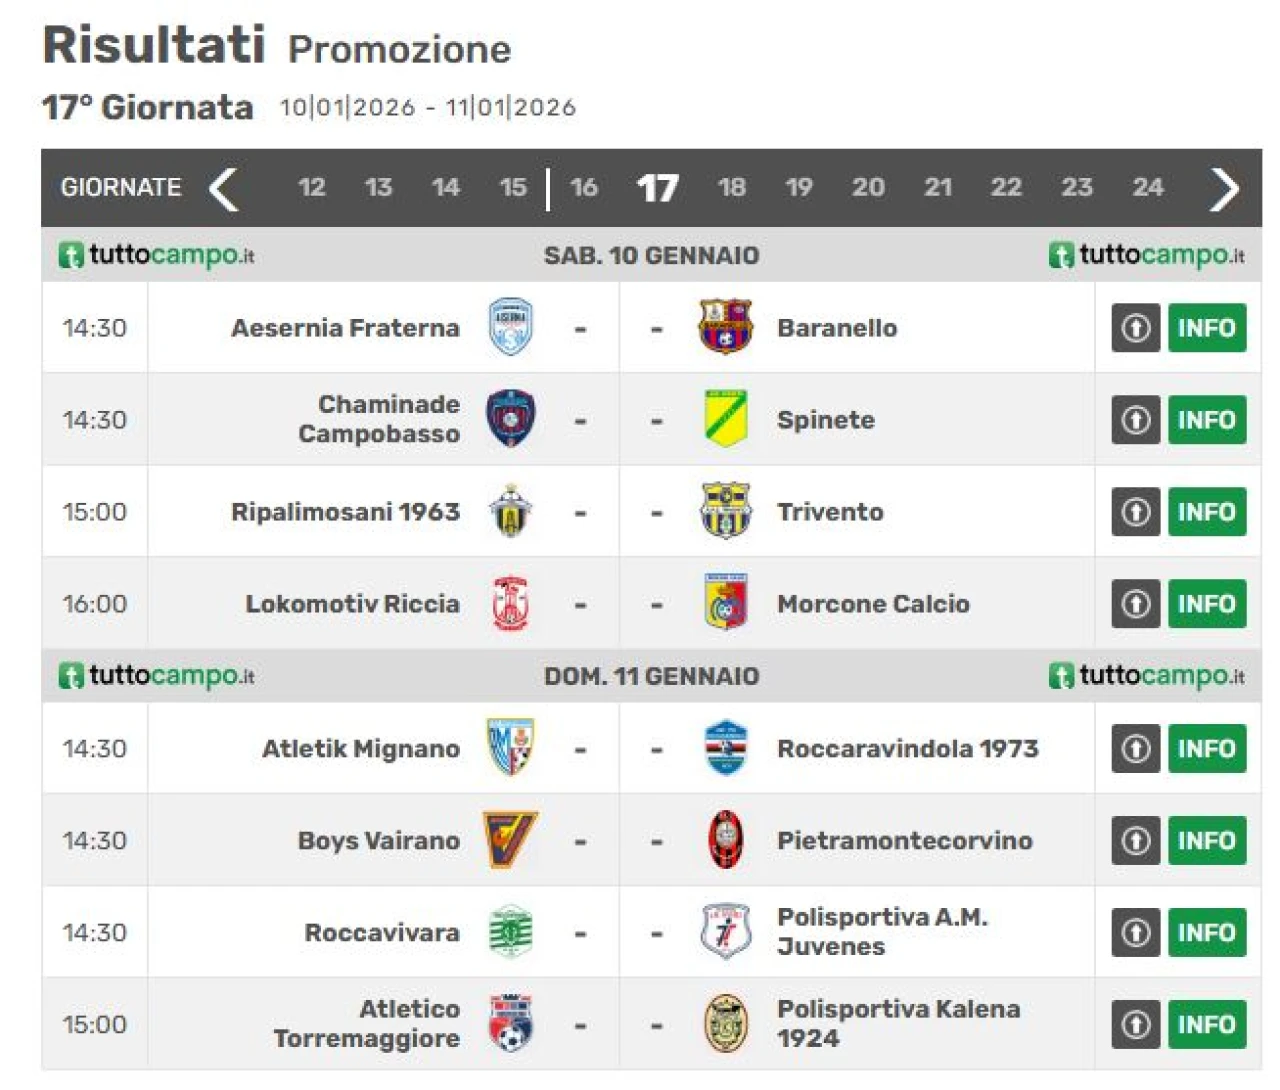Open the Trivento team link

[x=830, y=512]
